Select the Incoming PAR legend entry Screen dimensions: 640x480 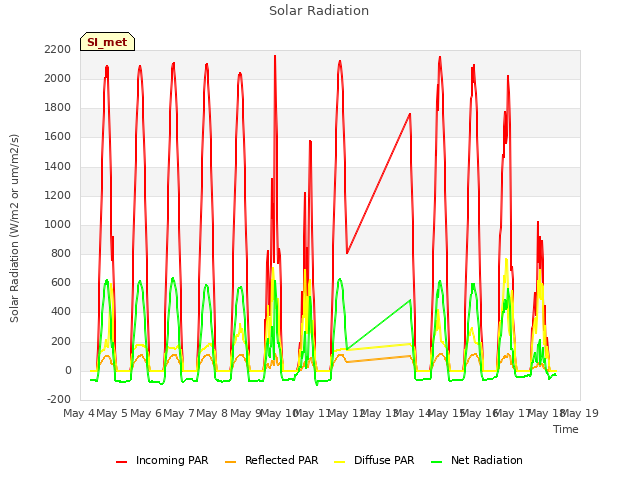[x=162, y=460]
